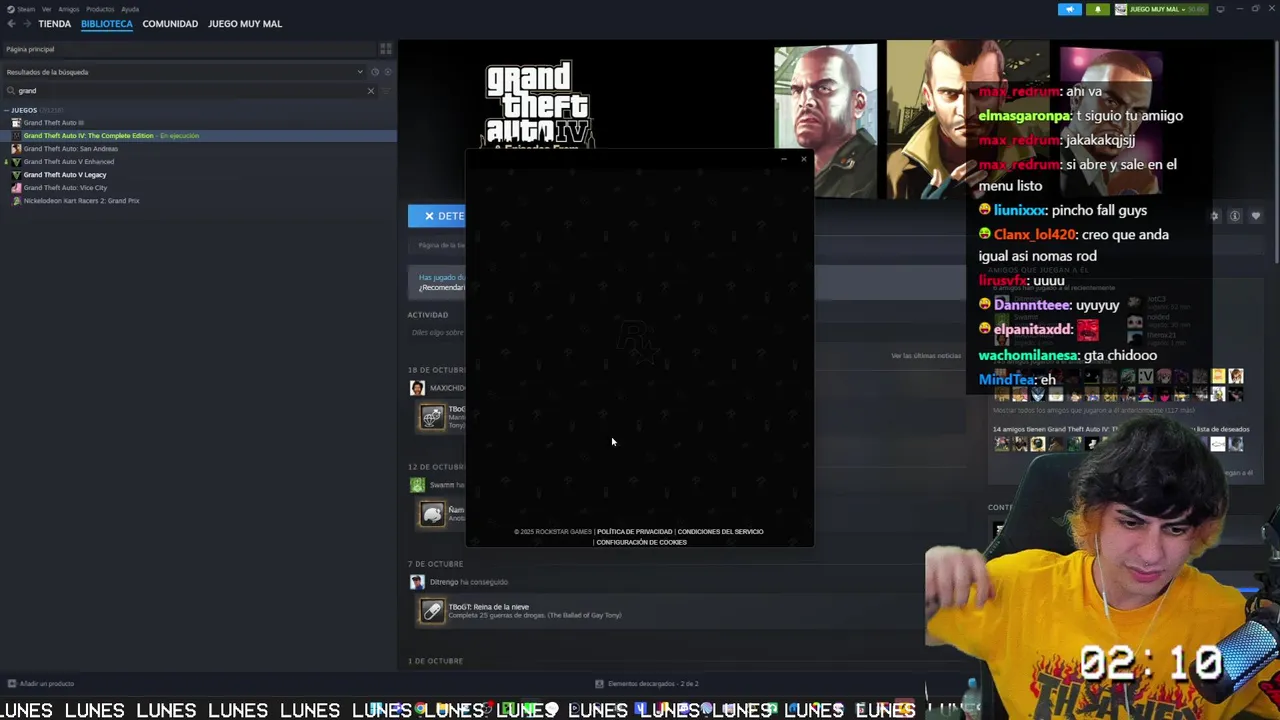Minimize the Rockstar launcher window
This screenshot has height=720, width=1280.
pos(784,159)
